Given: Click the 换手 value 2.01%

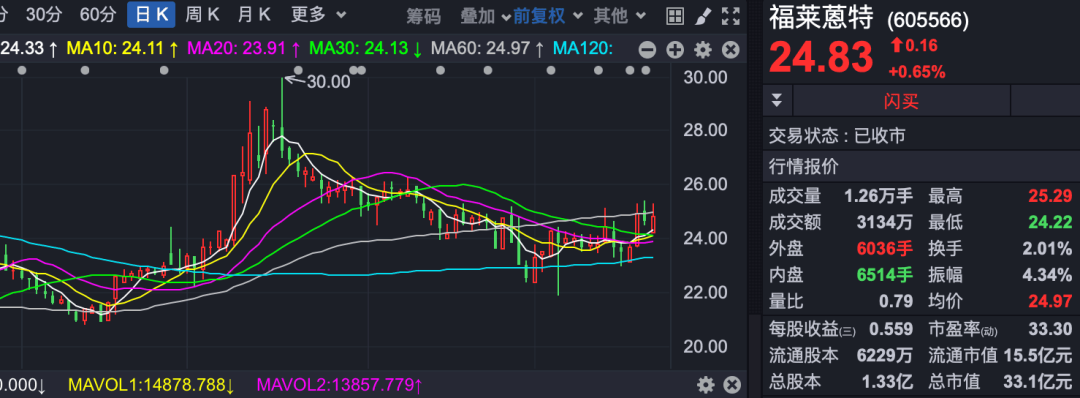Looking at the screenshot, I should click(1048, 249).
